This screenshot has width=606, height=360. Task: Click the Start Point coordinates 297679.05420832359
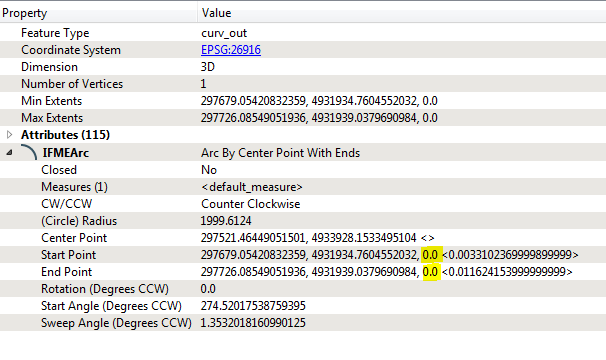[253, 255]
